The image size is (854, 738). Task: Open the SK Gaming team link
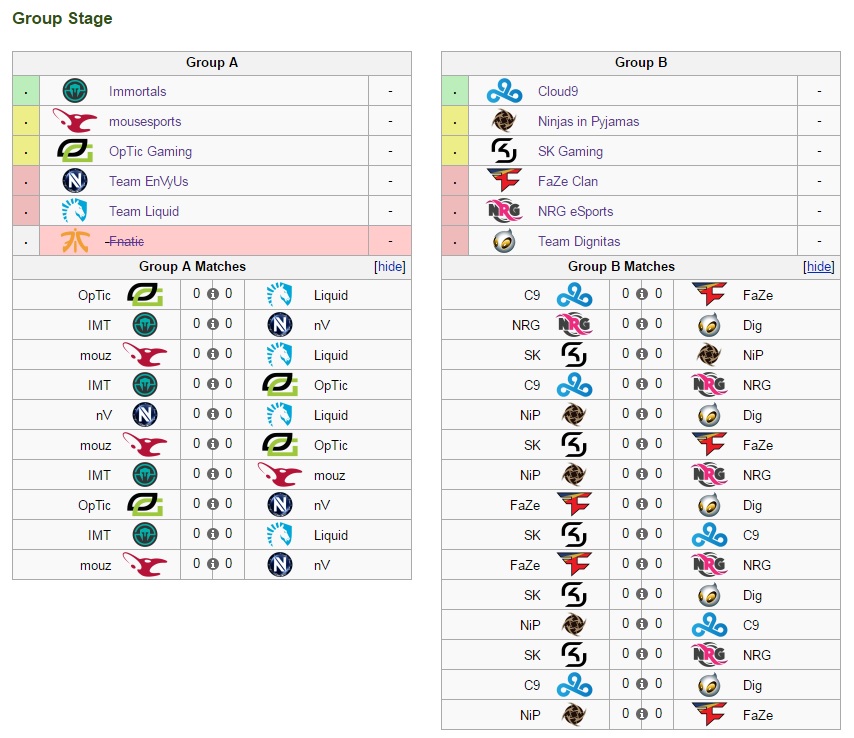(x=570, y=151)
